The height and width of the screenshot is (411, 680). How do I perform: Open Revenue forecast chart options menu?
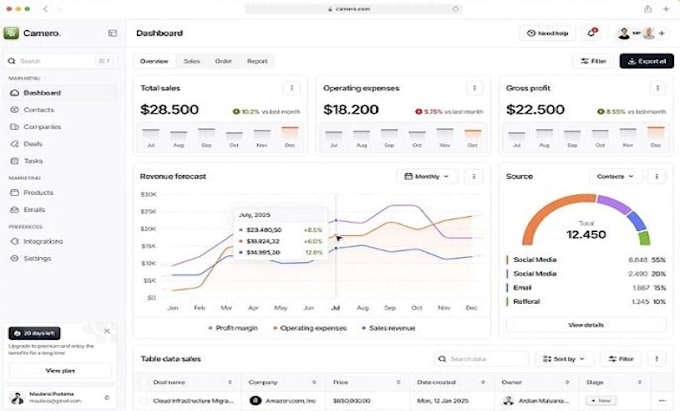pyautogui.click(x=474, y=176)
